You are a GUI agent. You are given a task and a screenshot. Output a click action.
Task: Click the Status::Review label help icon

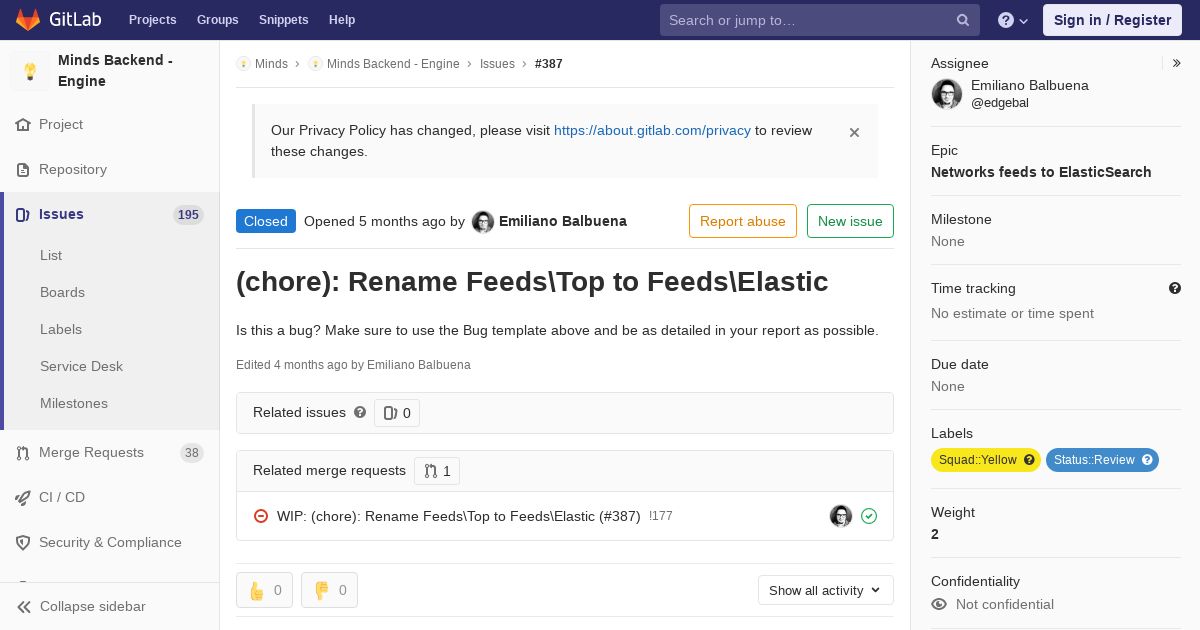pos(1147,460)
